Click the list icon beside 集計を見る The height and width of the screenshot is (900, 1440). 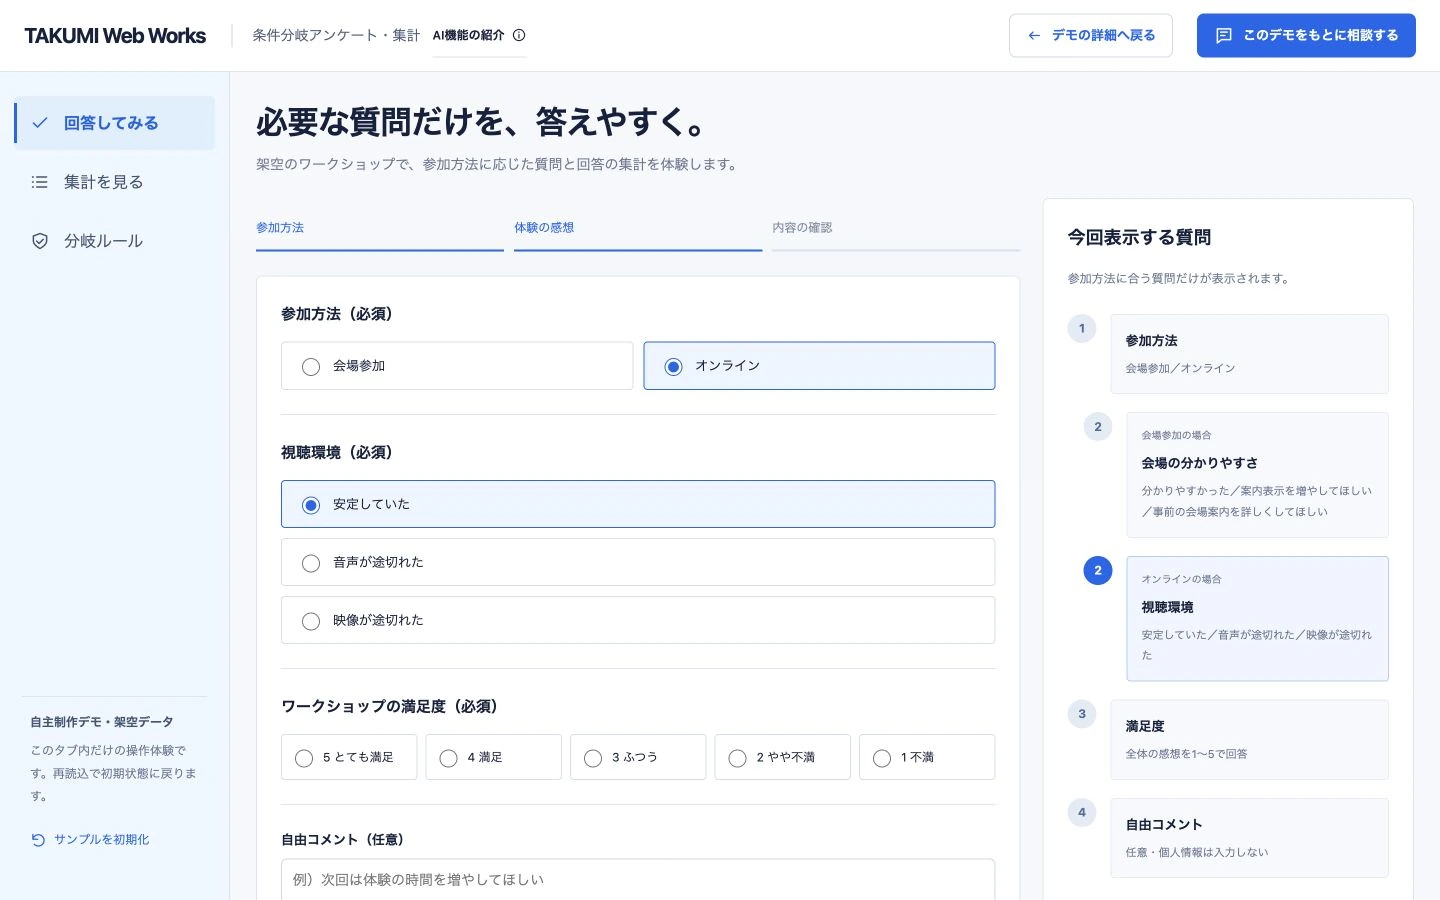click(40, 182)
